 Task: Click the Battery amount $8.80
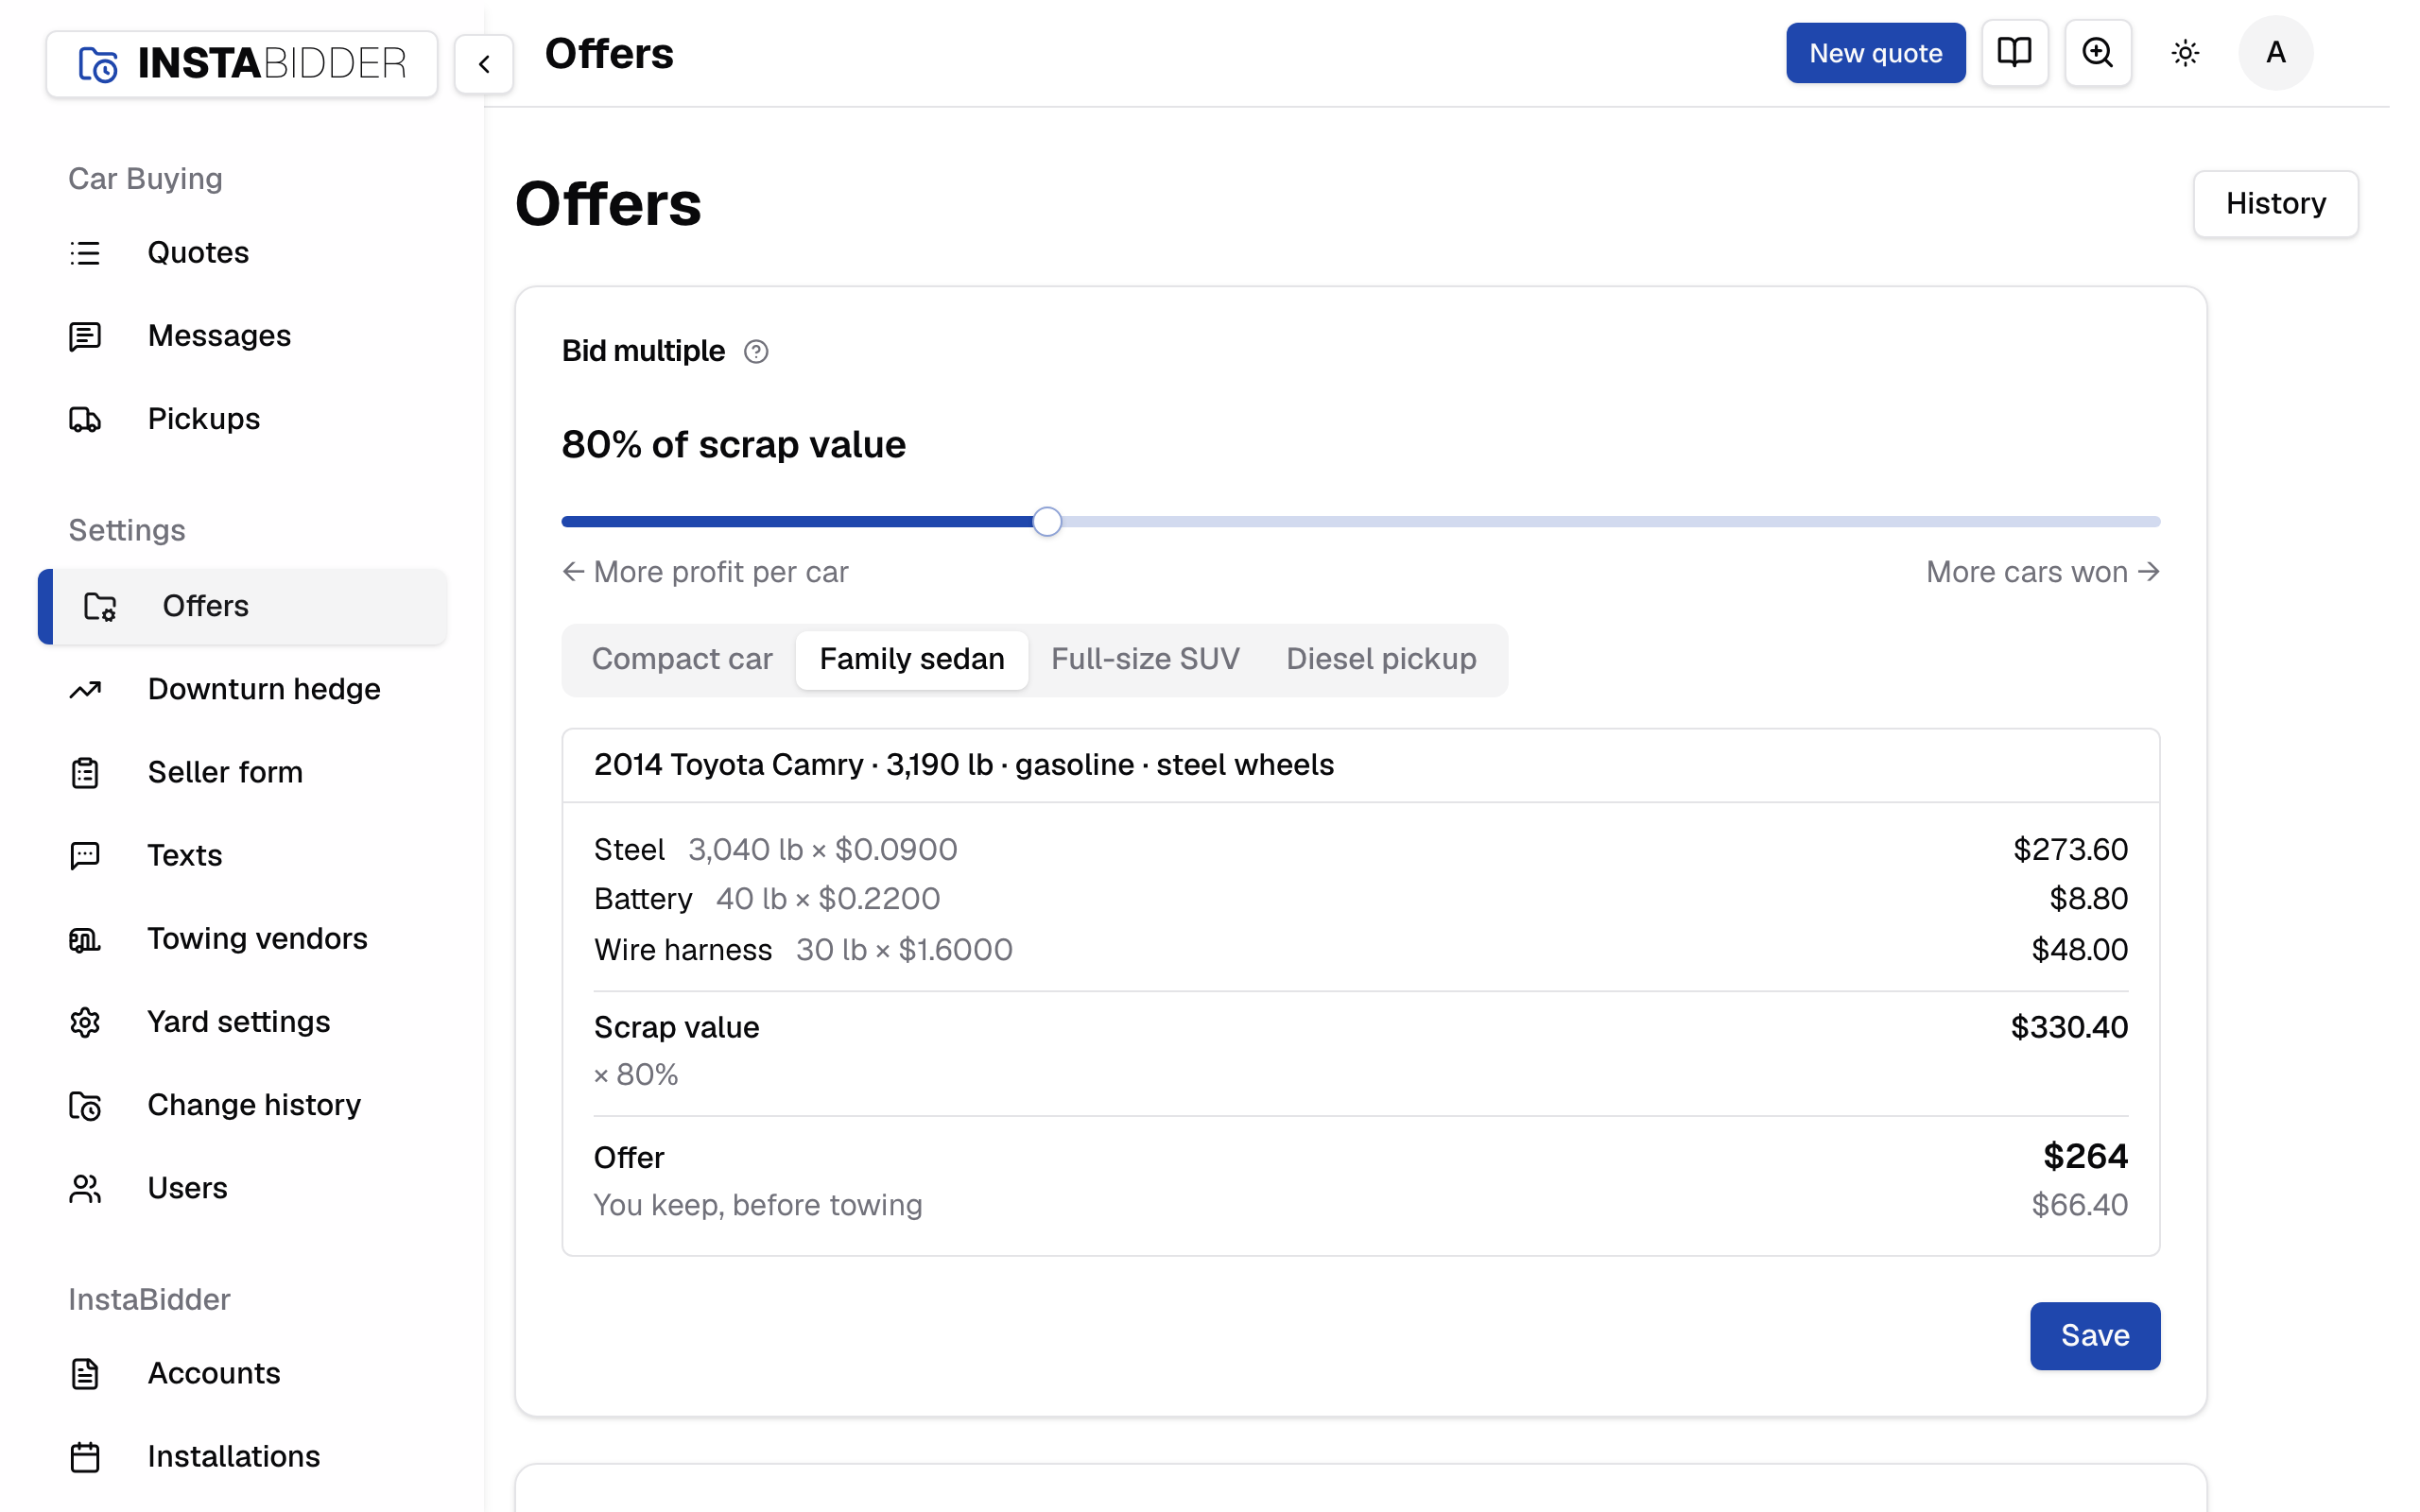(x=2088, y=898)
